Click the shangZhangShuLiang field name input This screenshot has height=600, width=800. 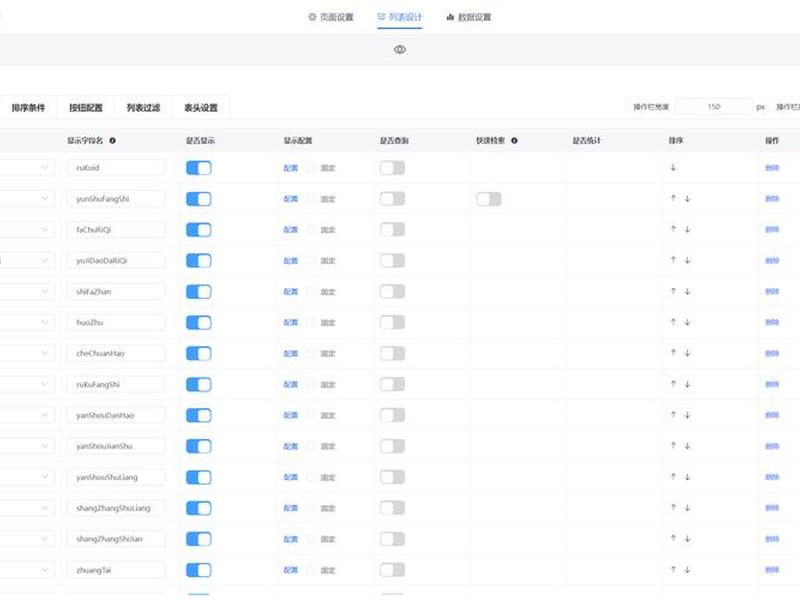(116, 508)
